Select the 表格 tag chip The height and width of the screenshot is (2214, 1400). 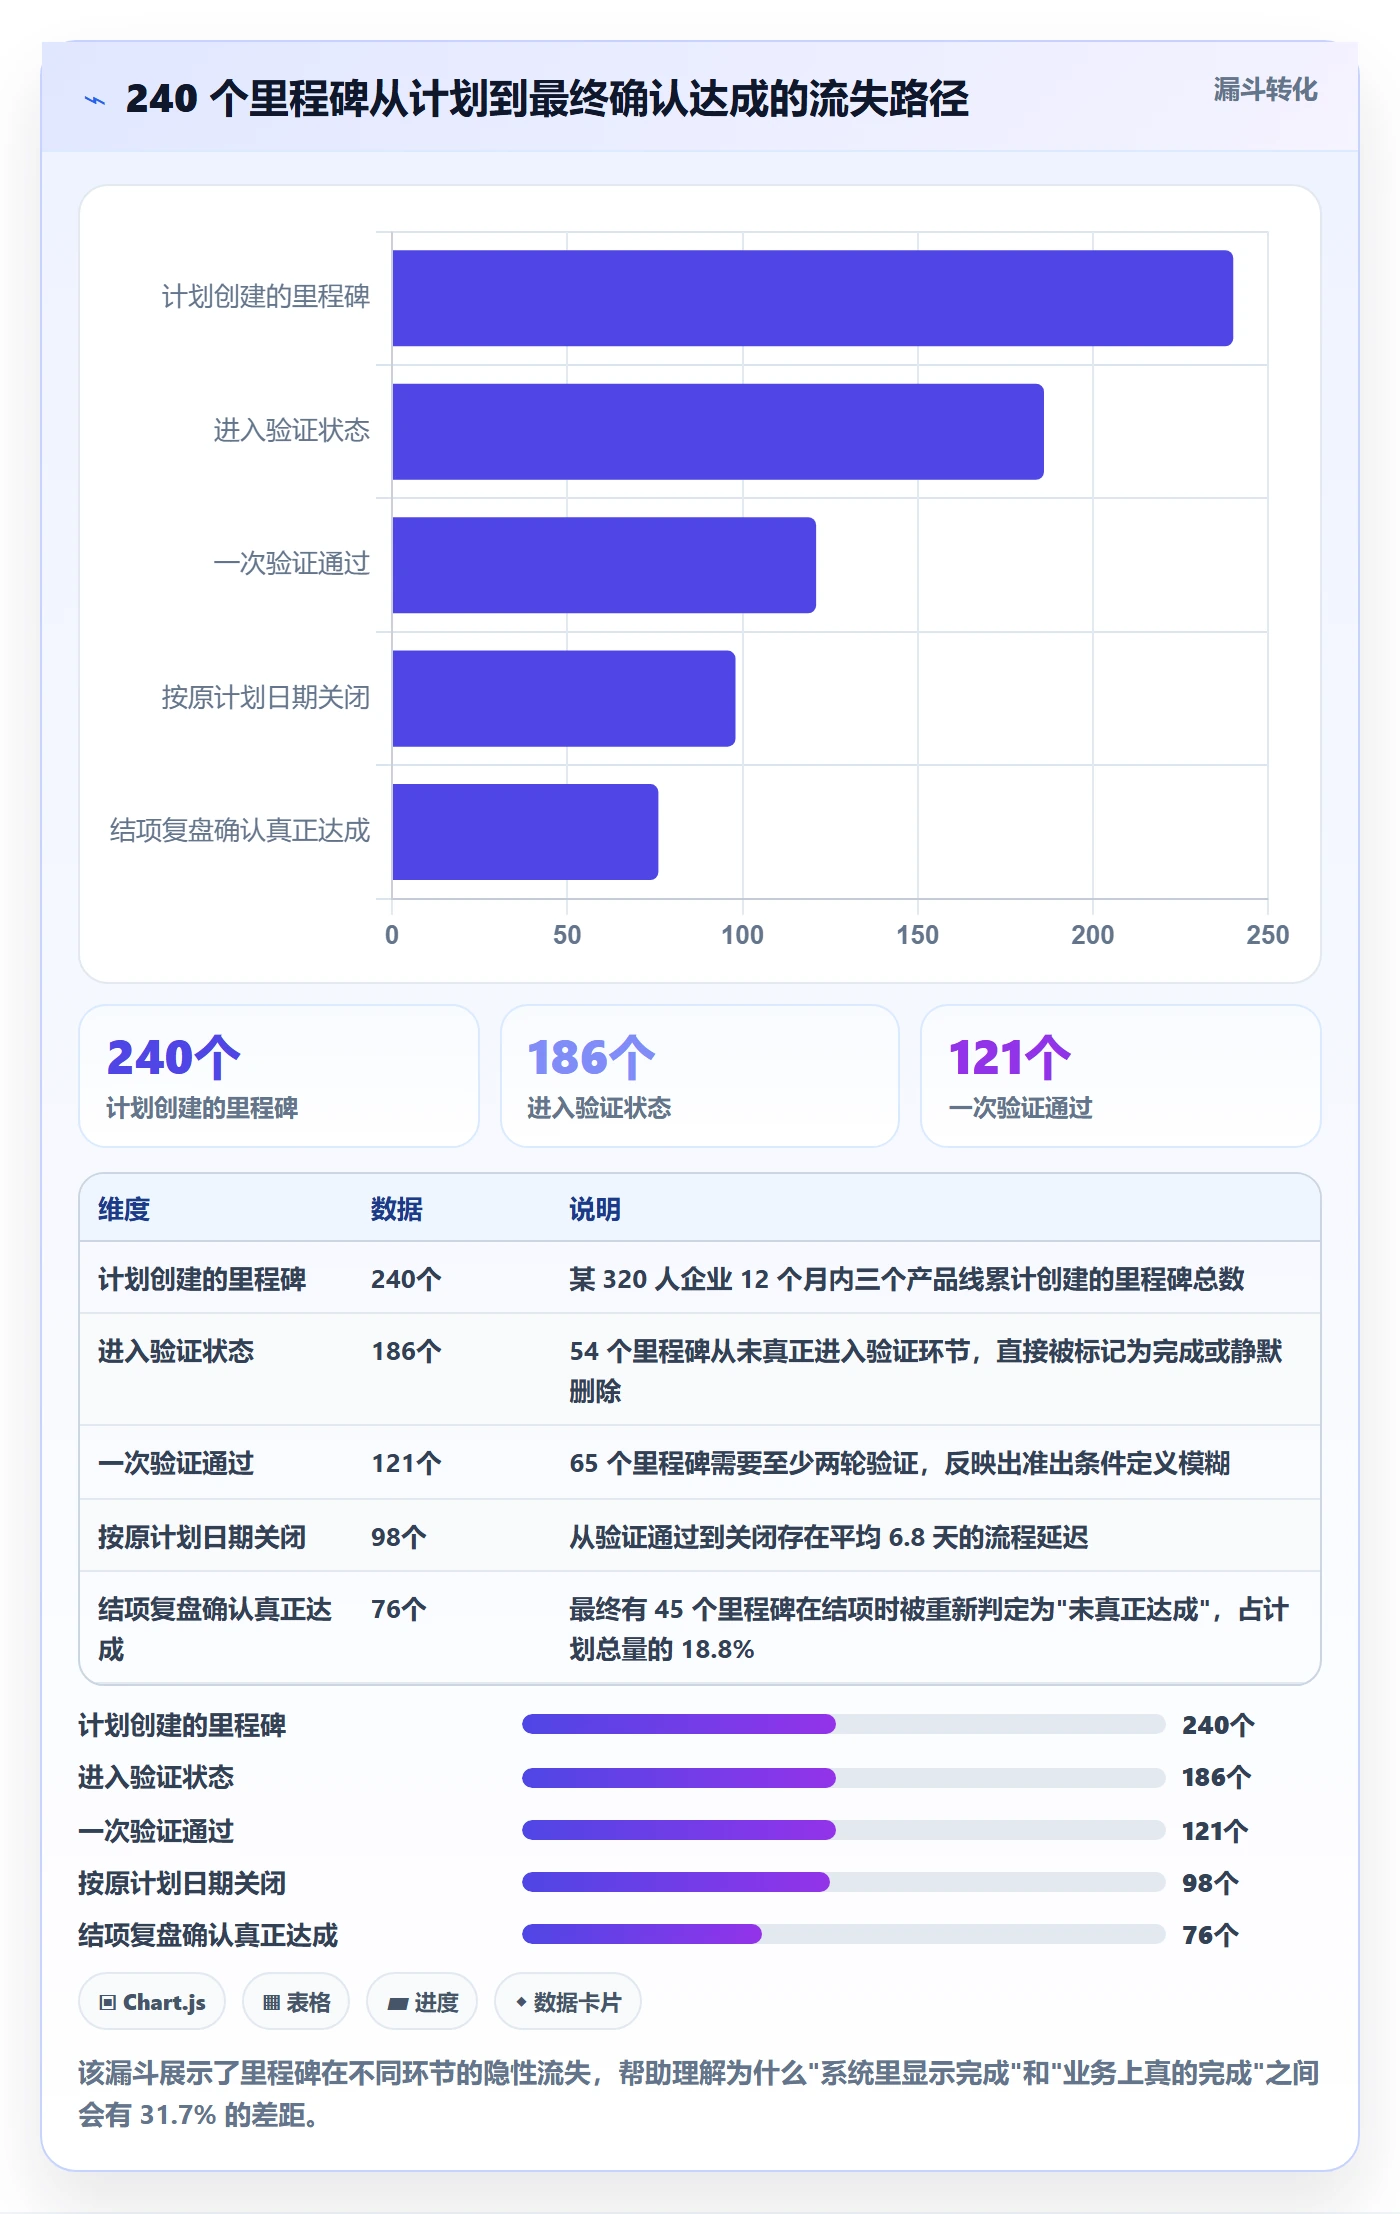pos(296,2002)
